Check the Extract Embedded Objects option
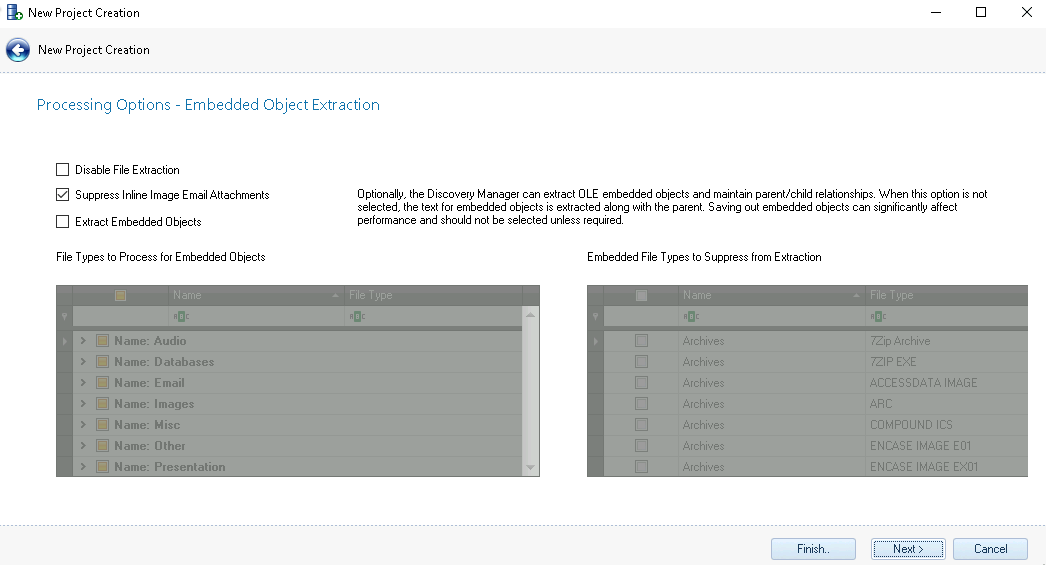This screenshot has width=1046, height=565. pos(63,222)
